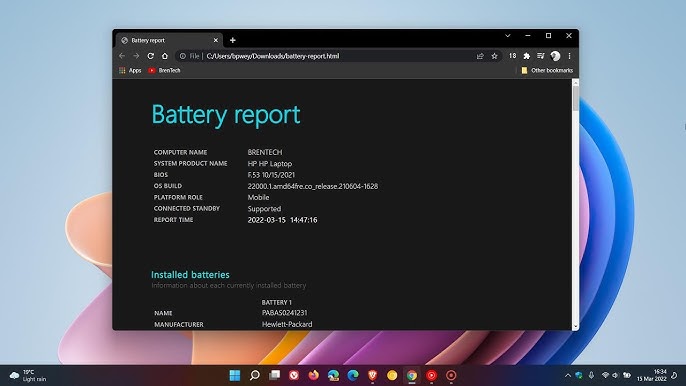
Task: Bookmark this page with the star icon
Action: [x=494, y=56]
